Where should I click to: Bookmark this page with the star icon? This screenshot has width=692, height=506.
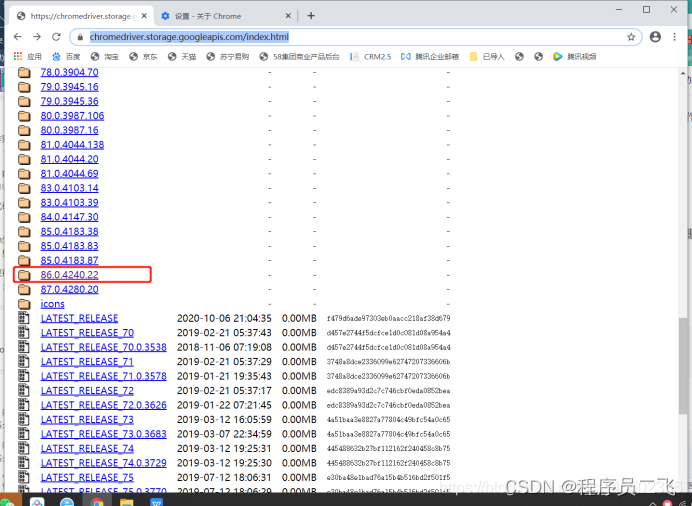pos(631,37)
